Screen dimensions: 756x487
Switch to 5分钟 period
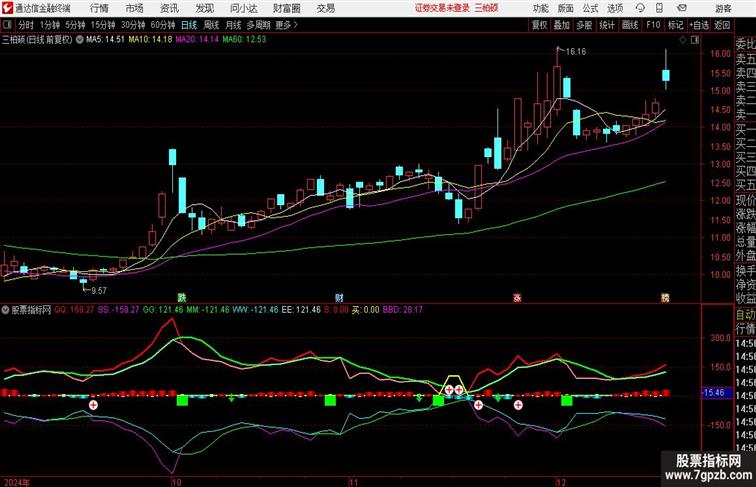point(75,25)
